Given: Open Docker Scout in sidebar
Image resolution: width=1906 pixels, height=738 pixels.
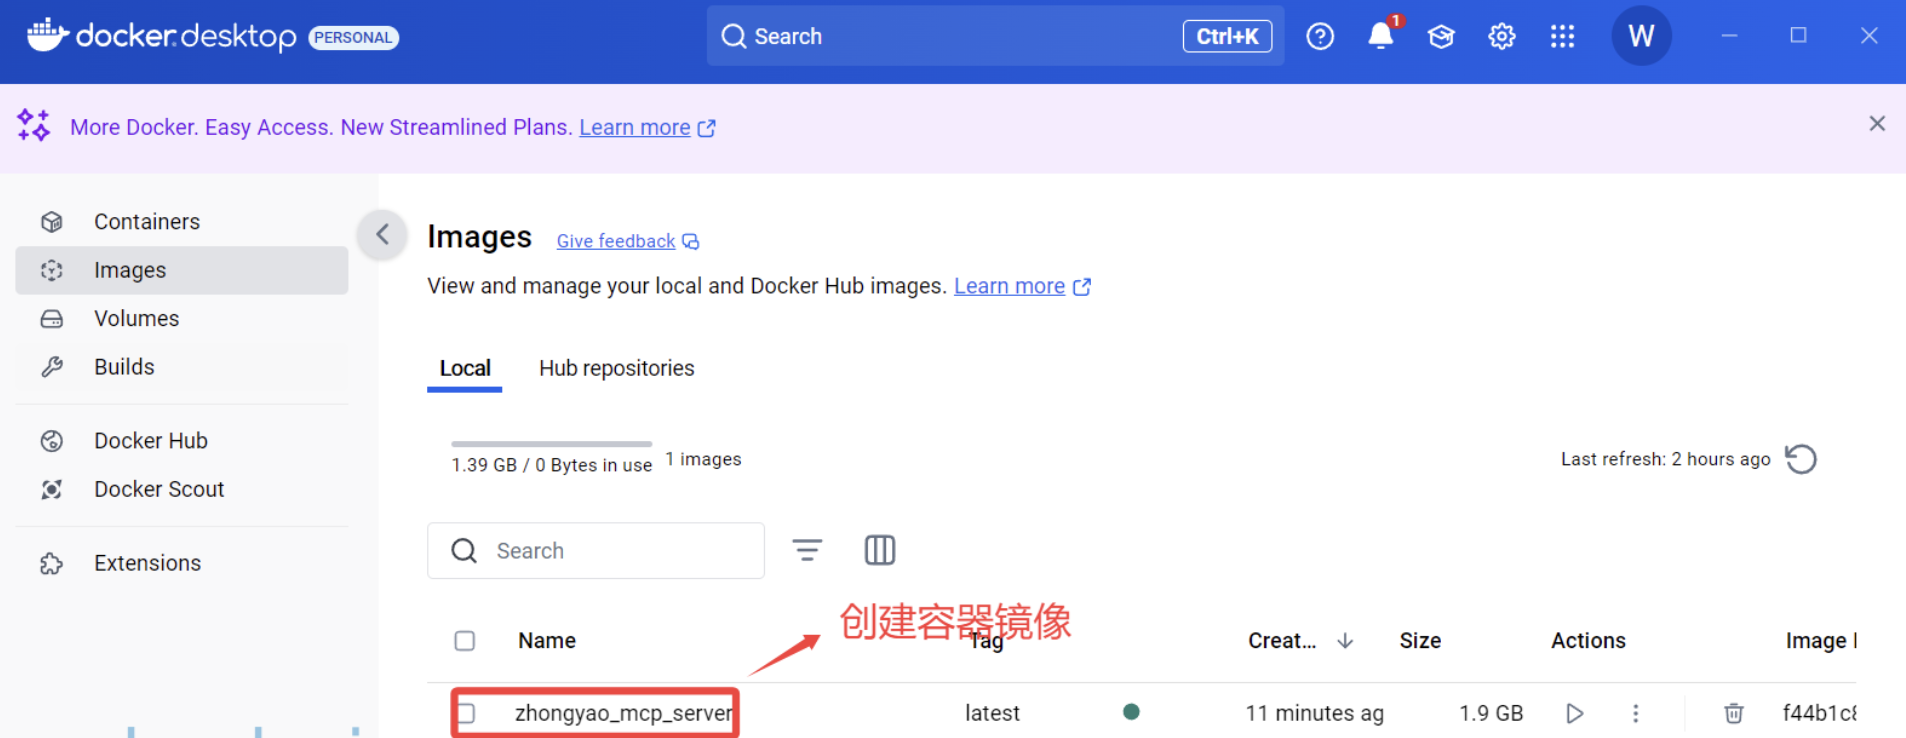Looking at the screenshot, I should [182, 489].
